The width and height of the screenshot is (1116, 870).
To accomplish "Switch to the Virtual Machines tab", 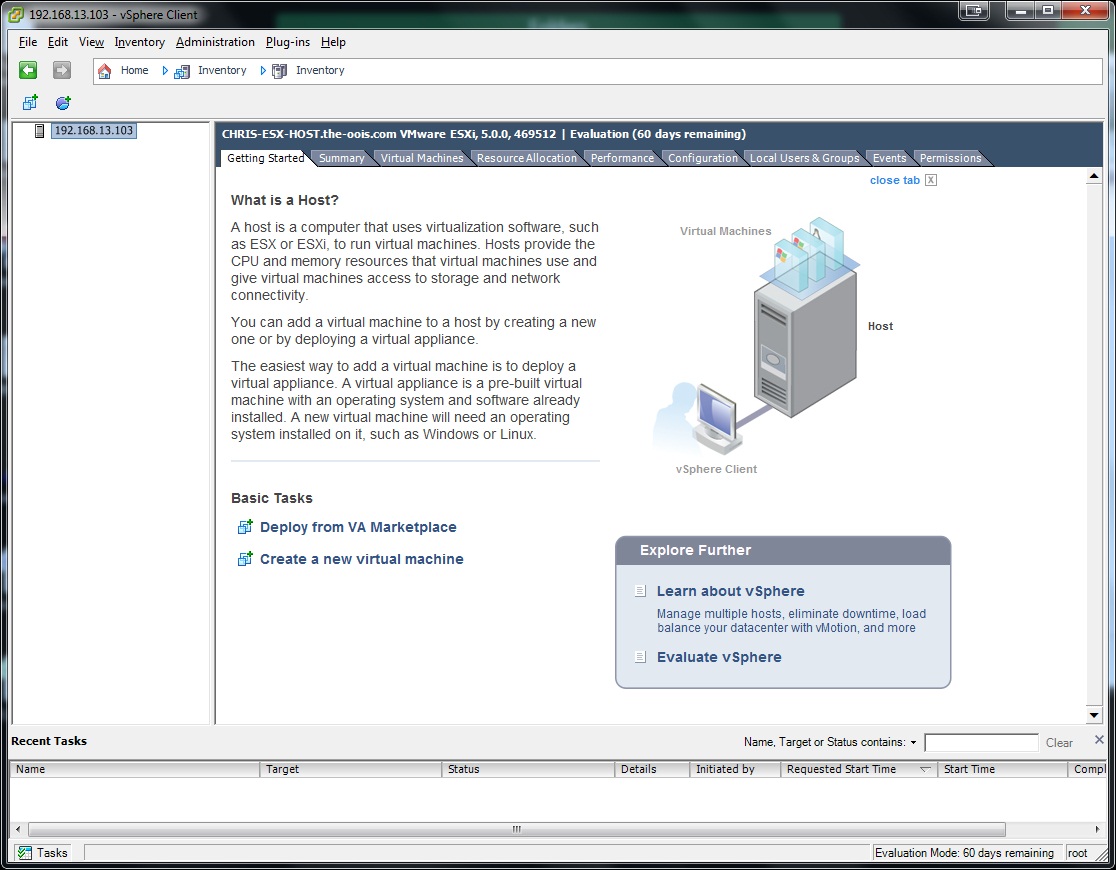I will coord(422,158).
